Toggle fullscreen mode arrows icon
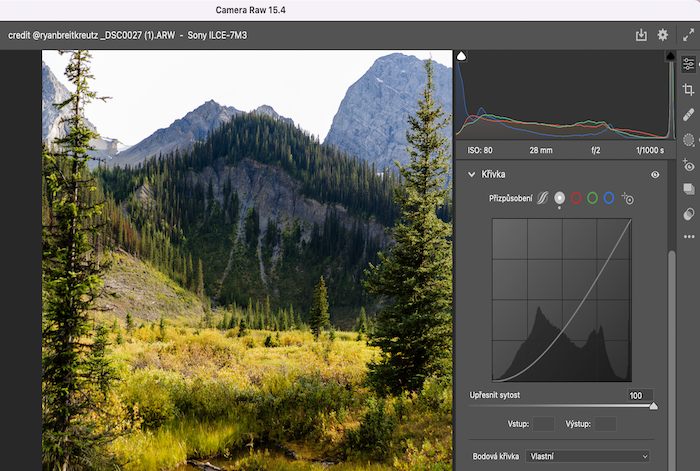The height and width of the screenshot is (471, 700). (x=688, y=35)
